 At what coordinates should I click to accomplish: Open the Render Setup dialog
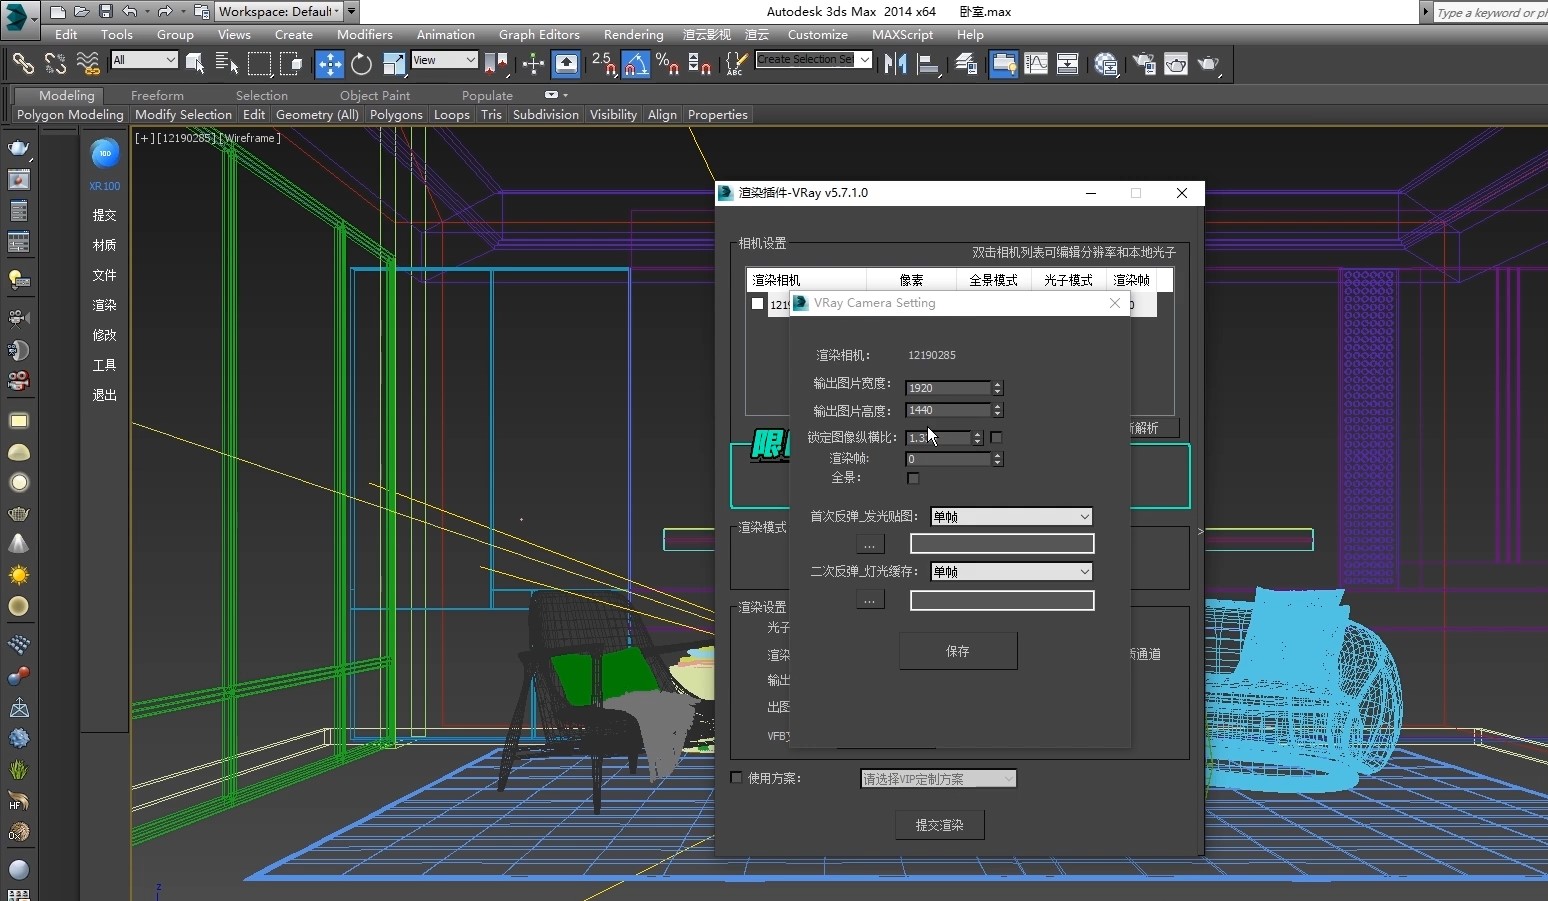1144,64
